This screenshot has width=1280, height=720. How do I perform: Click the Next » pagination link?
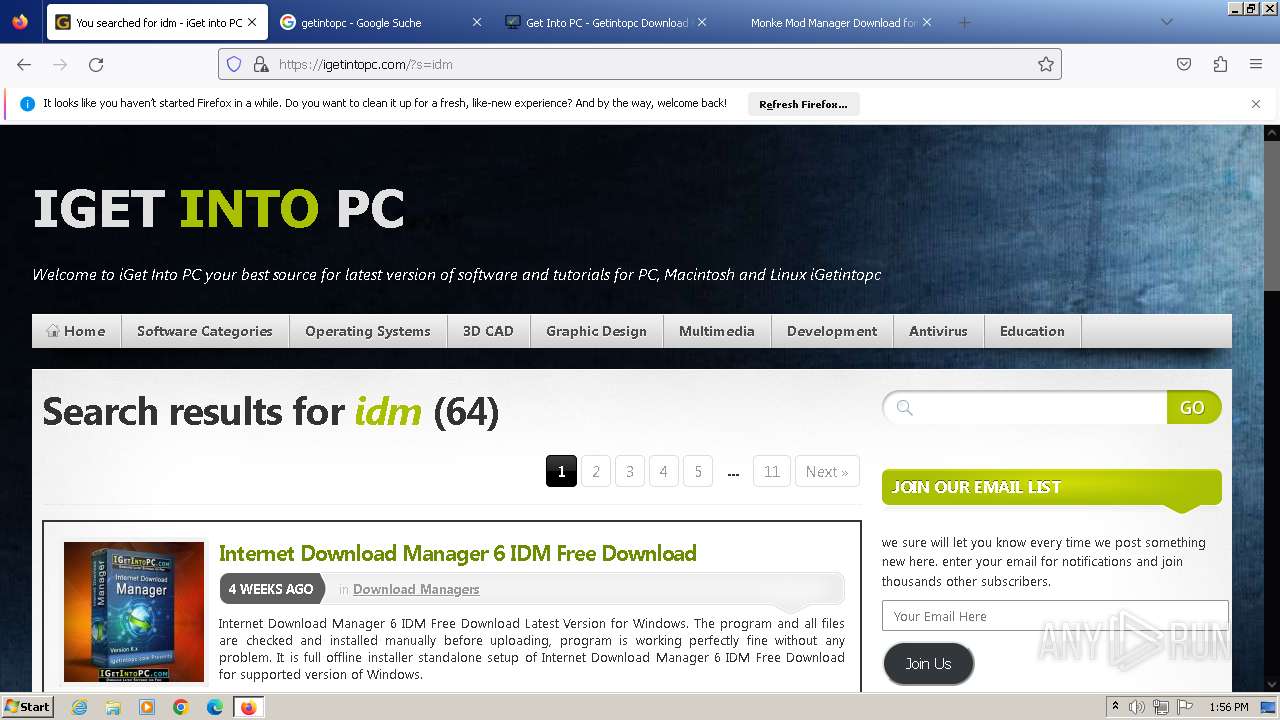point(827,471)
